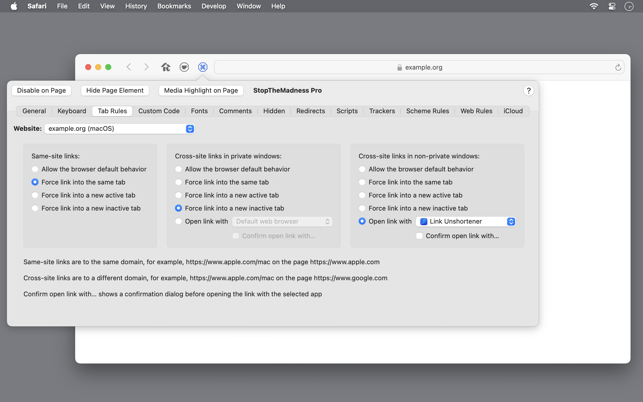Open the Help menu
Image resolution: width=643 pixels, height=402 pixels.
pyautogui.click(x=278, y=6)
